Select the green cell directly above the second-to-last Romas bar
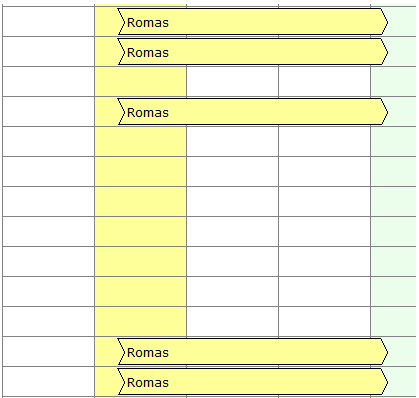Viewport: 419px width, 398px height. 393,322
